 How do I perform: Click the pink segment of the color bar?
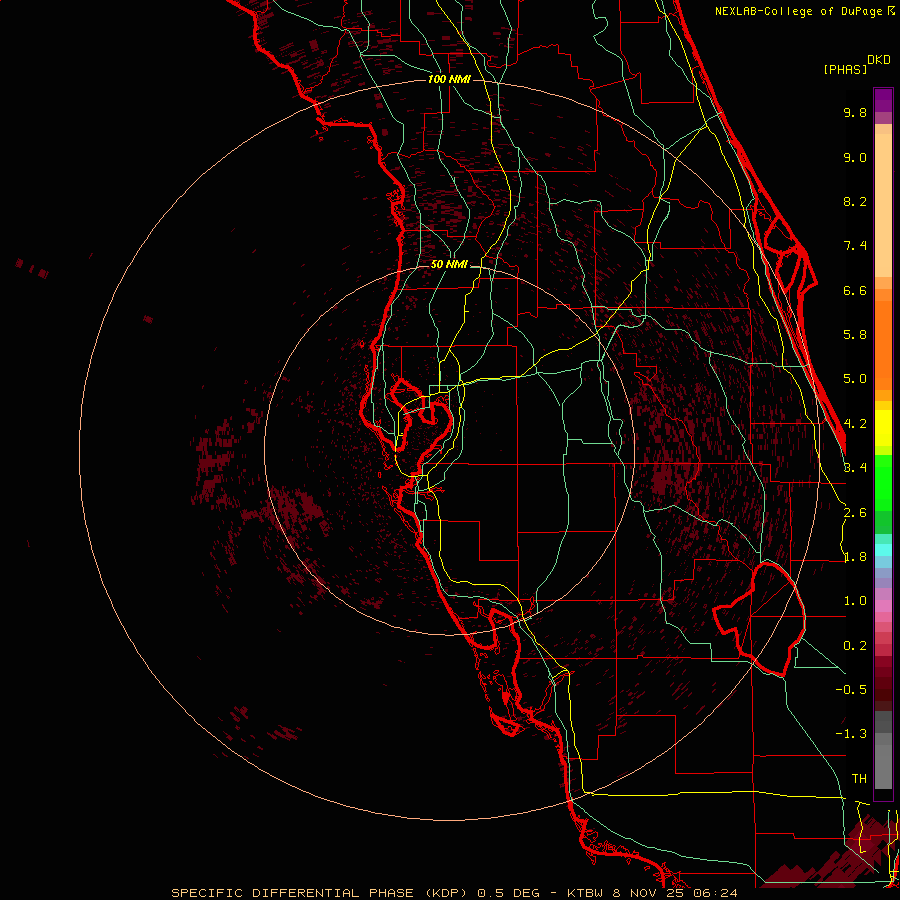[x=883, y=606]
